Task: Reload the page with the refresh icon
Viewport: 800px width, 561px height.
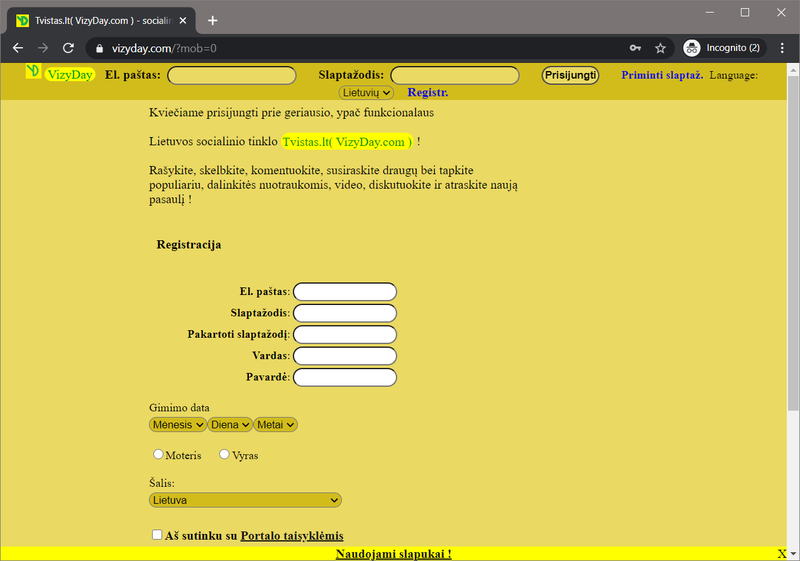Action: [68, 48]
